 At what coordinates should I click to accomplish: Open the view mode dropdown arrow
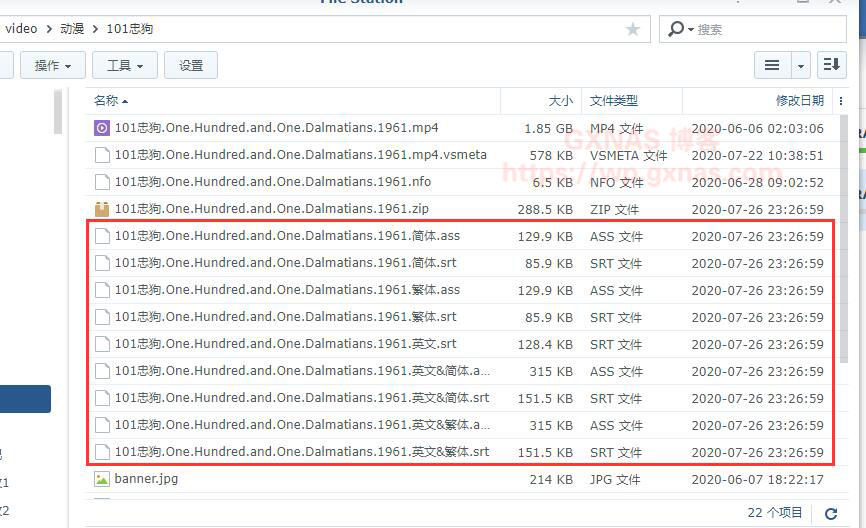click(800, 65)
